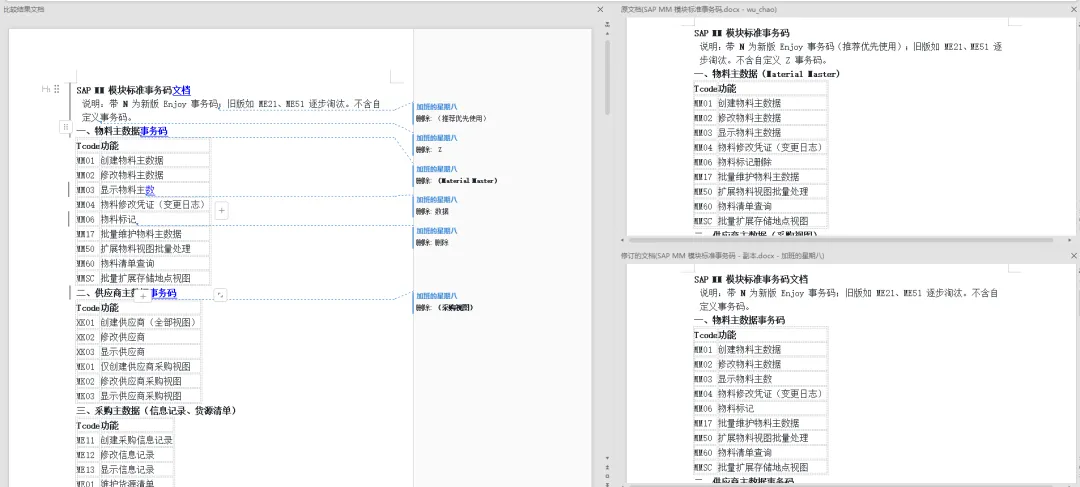The width and height of the screenshot is (1080, 487).
Task: Click pane title 修订的文档(SAP MM 模块标准事务码 - 副本.docx)
Action: (x=723, y=256)
